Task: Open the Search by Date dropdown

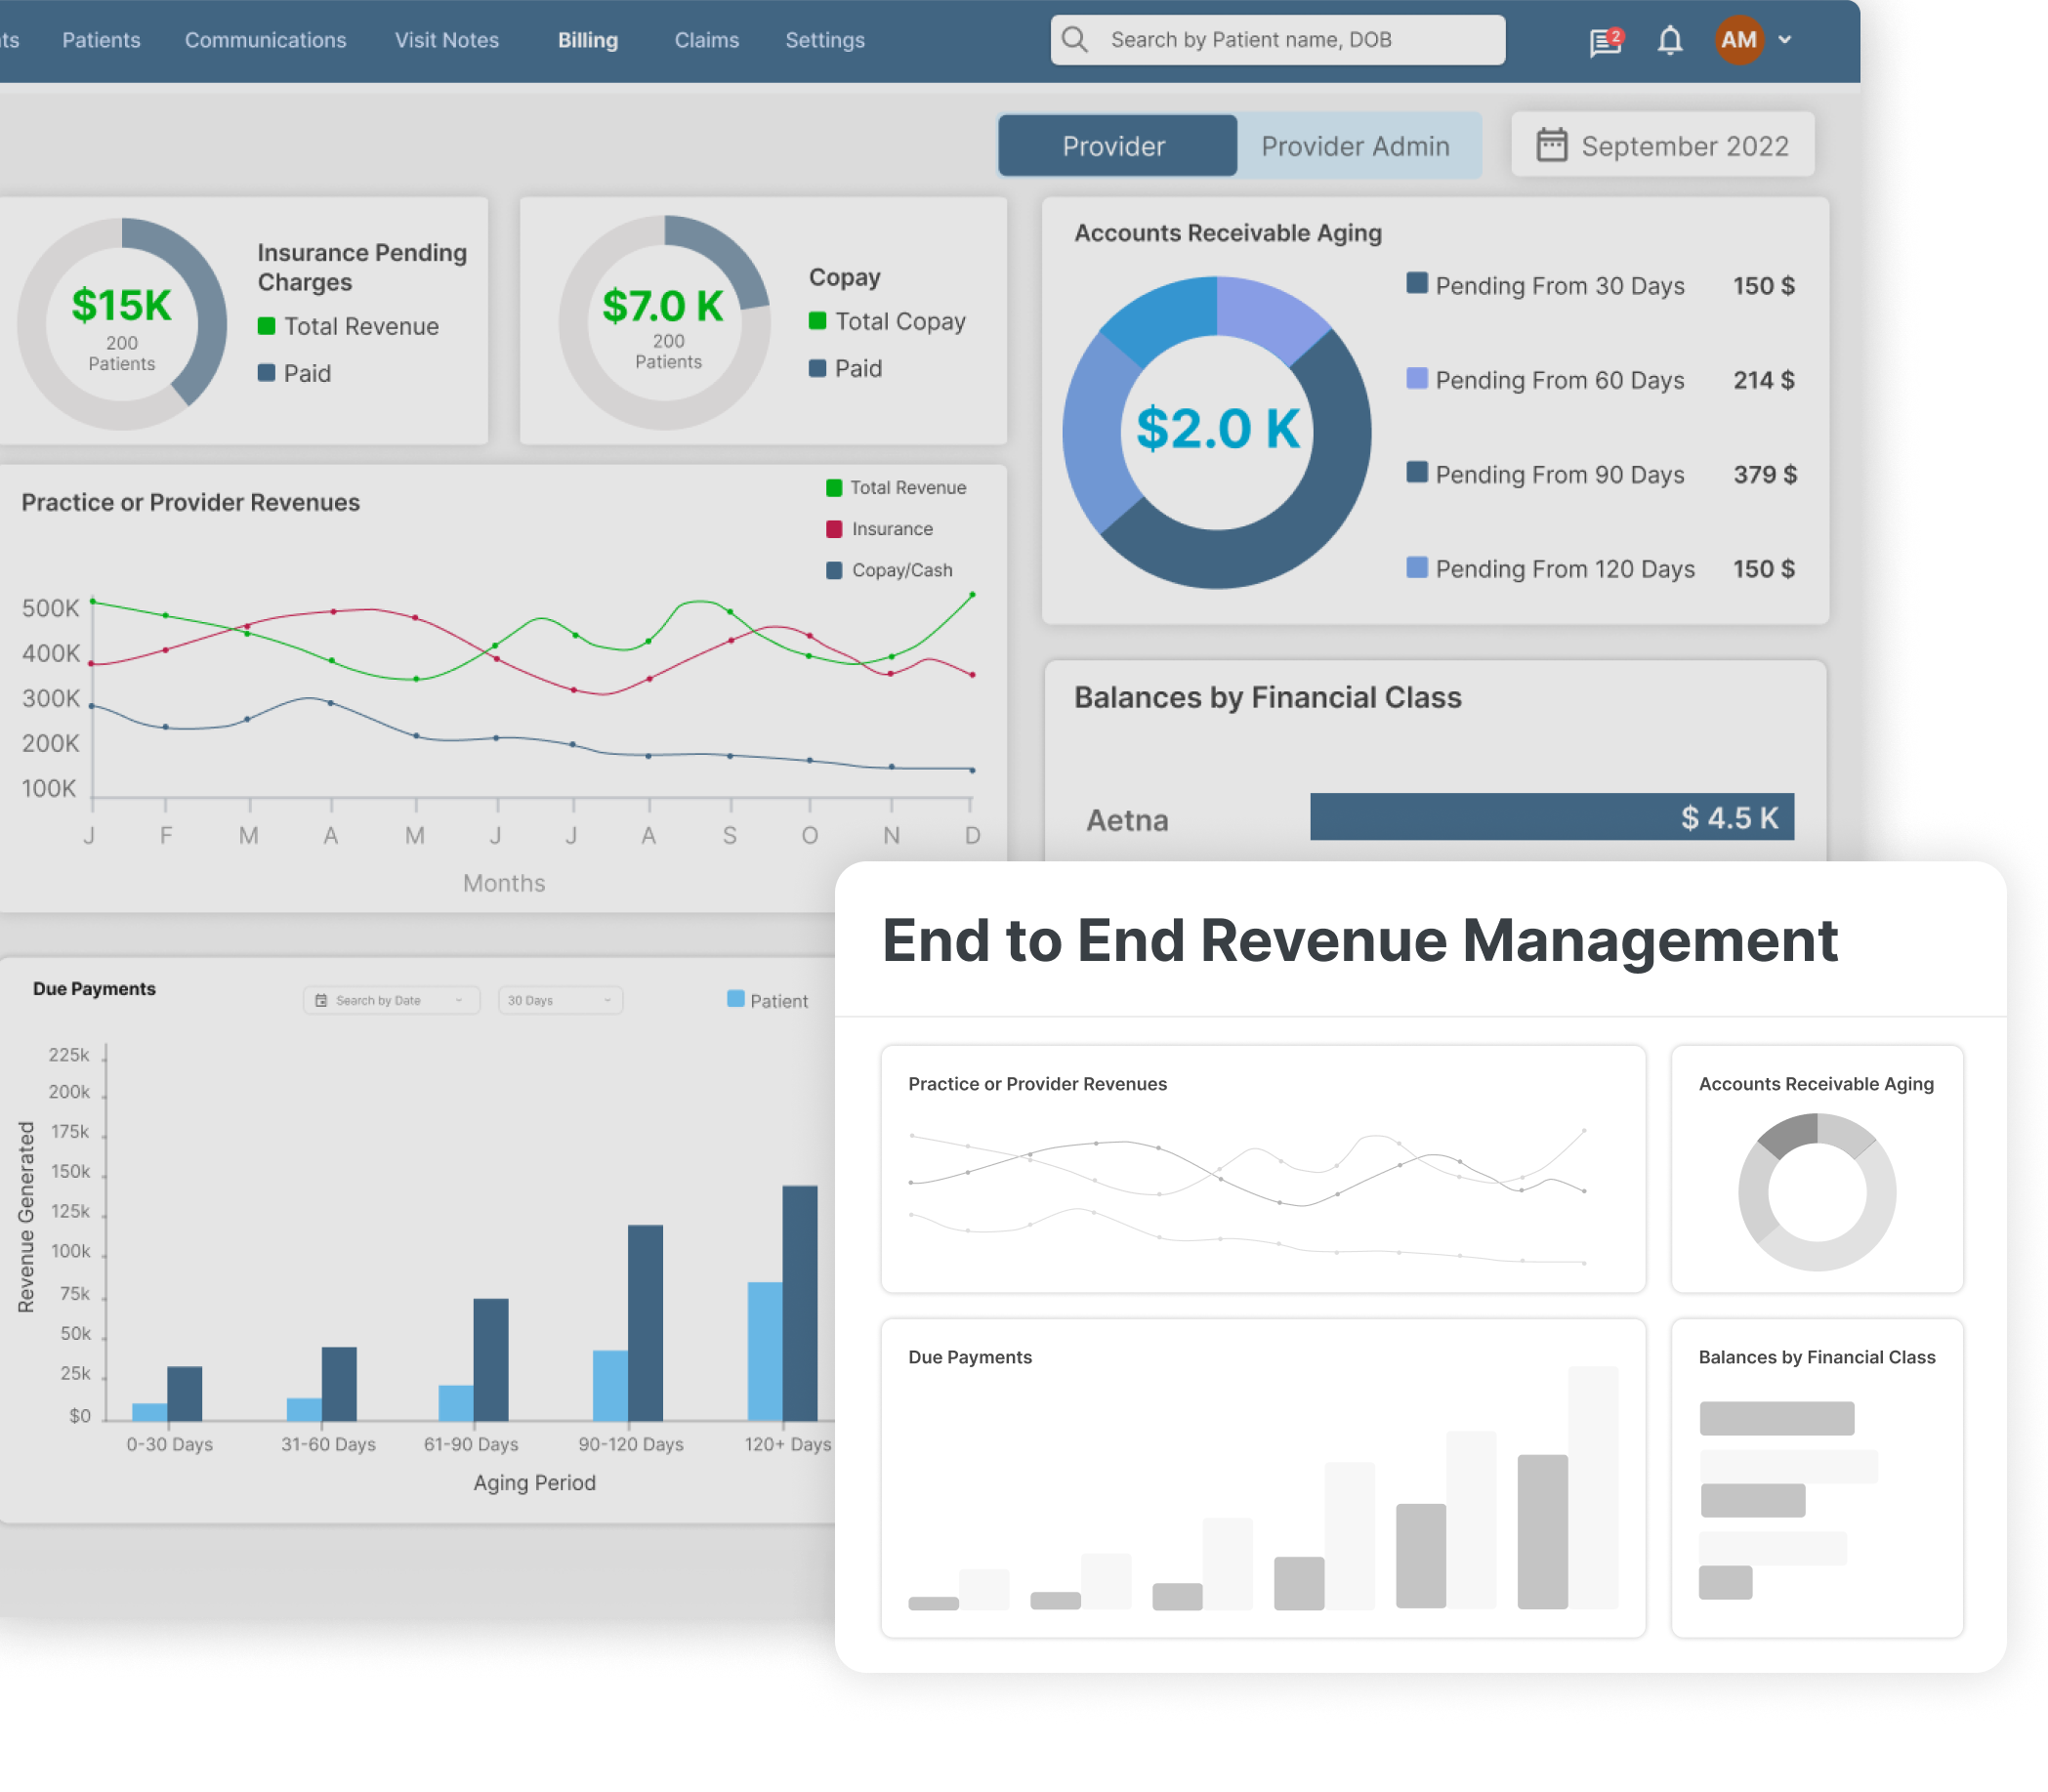Action: click(391, 1000)
